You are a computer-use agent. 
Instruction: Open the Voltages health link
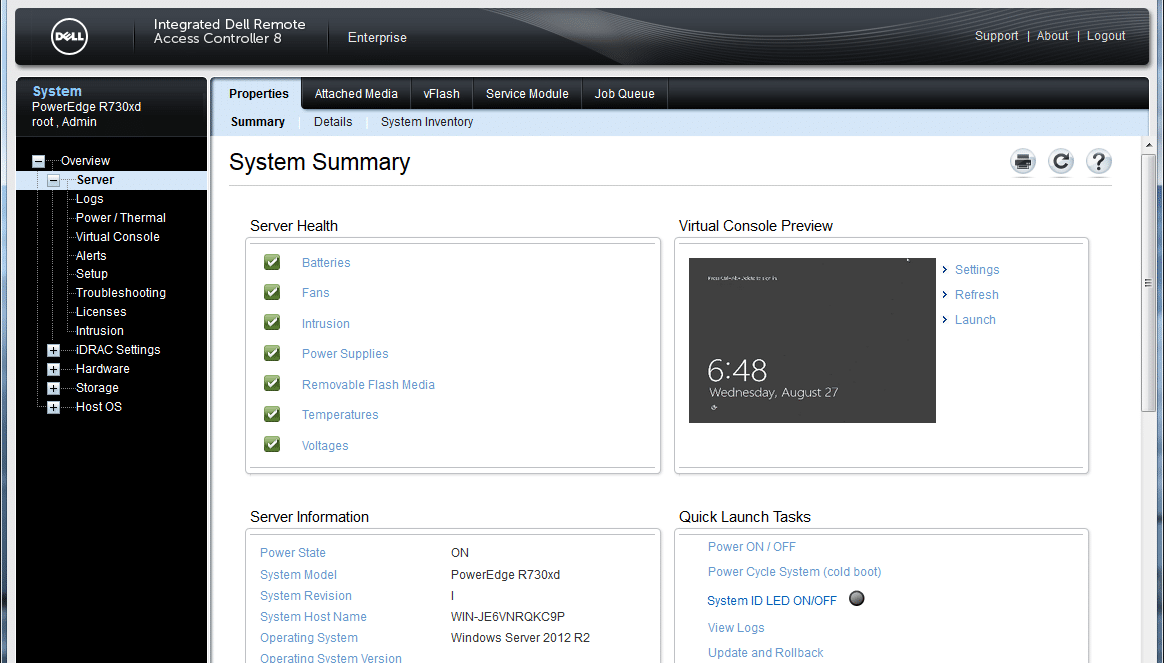click(324, 445)
